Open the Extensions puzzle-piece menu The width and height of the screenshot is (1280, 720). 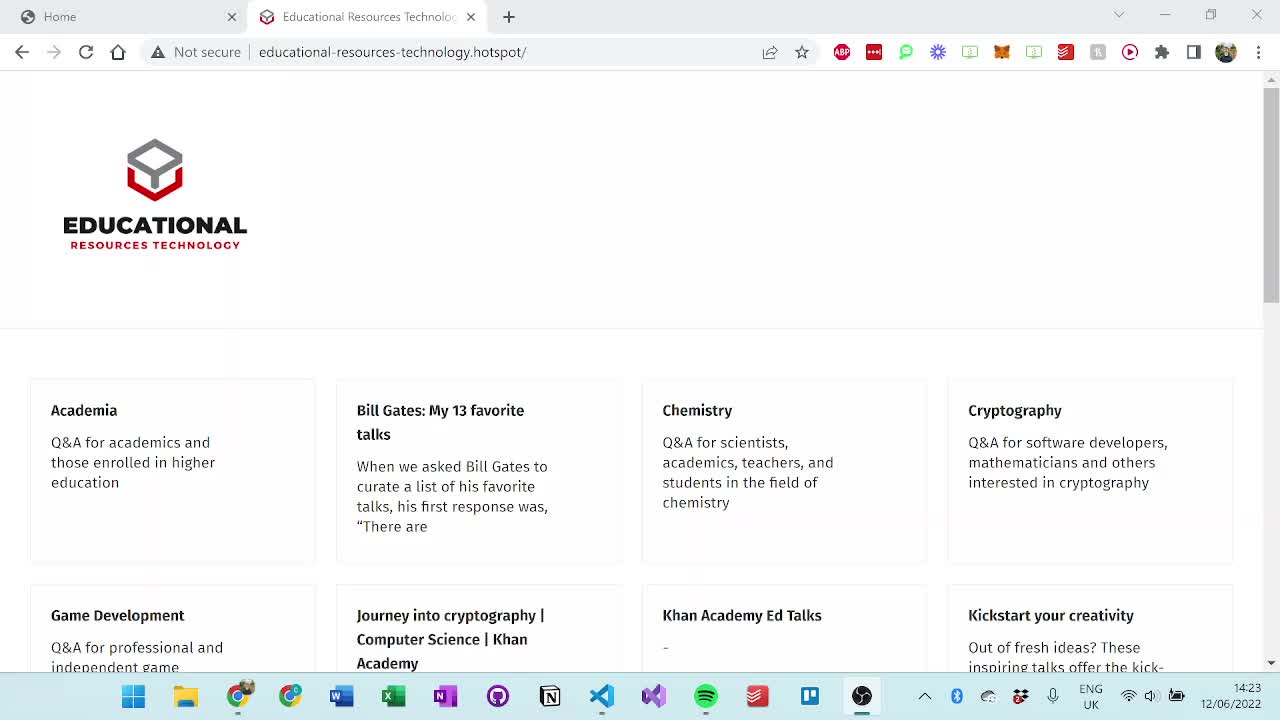pos(1162,52)
